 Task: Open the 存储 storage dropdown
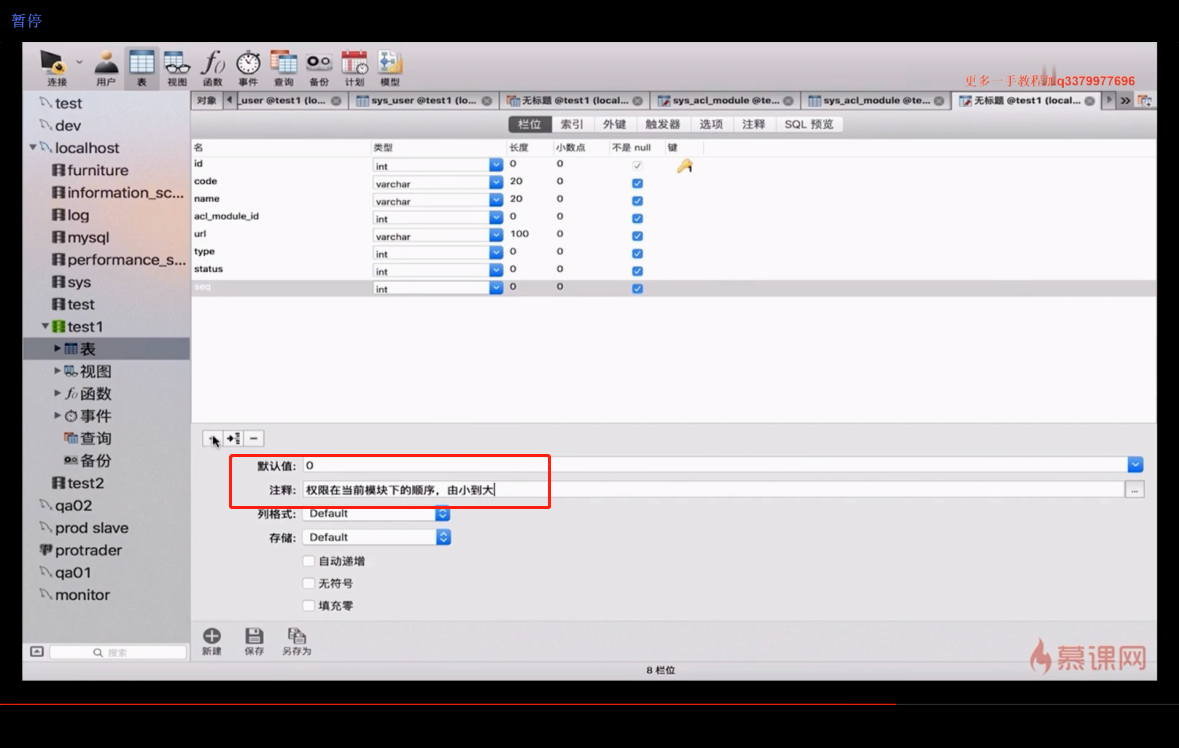(377, 538)
